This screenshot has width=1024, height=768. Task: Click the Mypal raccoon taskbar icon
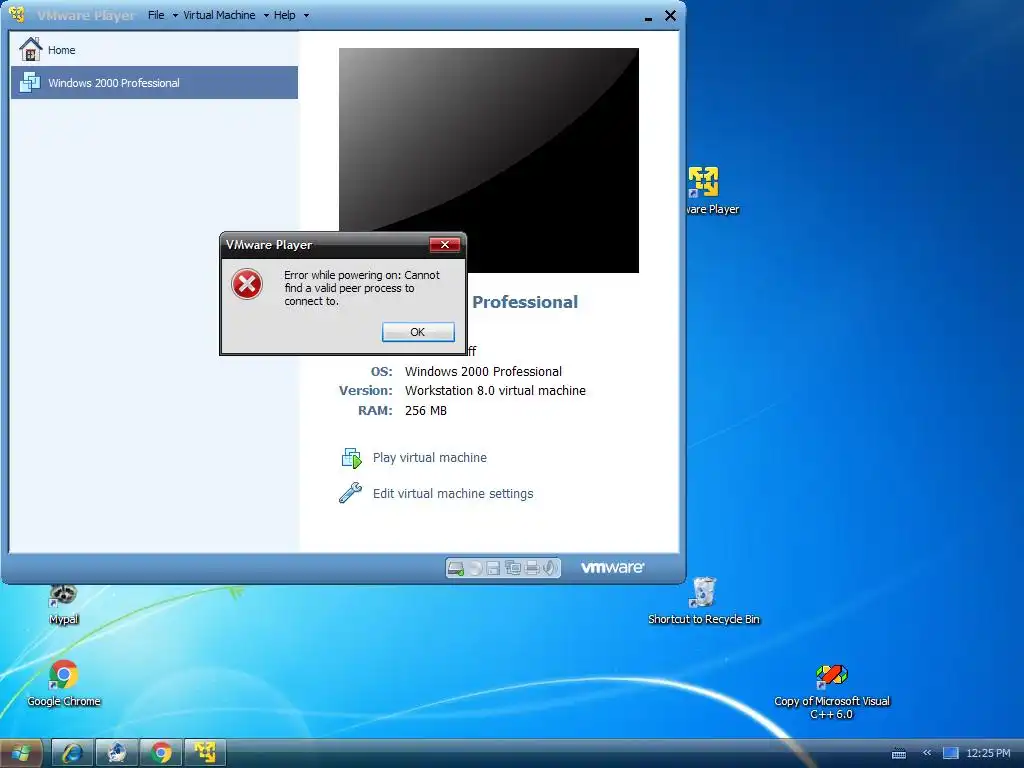tap(116, 753)
